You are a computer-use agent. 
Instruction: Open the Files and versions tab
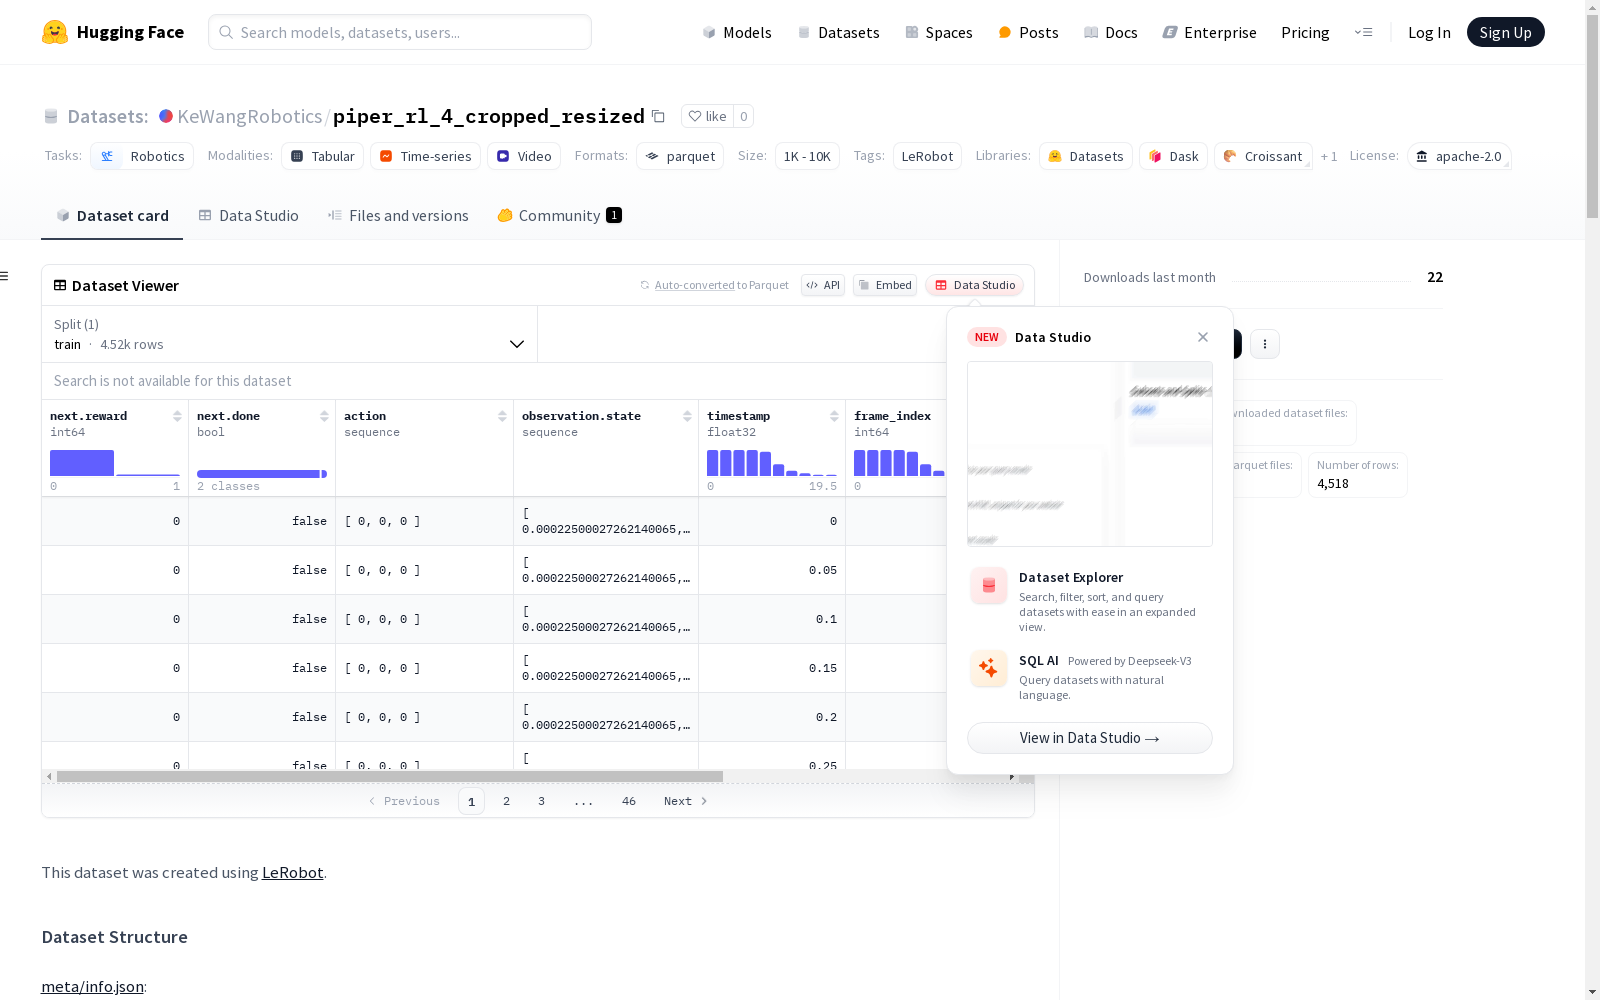coord(398,216)
